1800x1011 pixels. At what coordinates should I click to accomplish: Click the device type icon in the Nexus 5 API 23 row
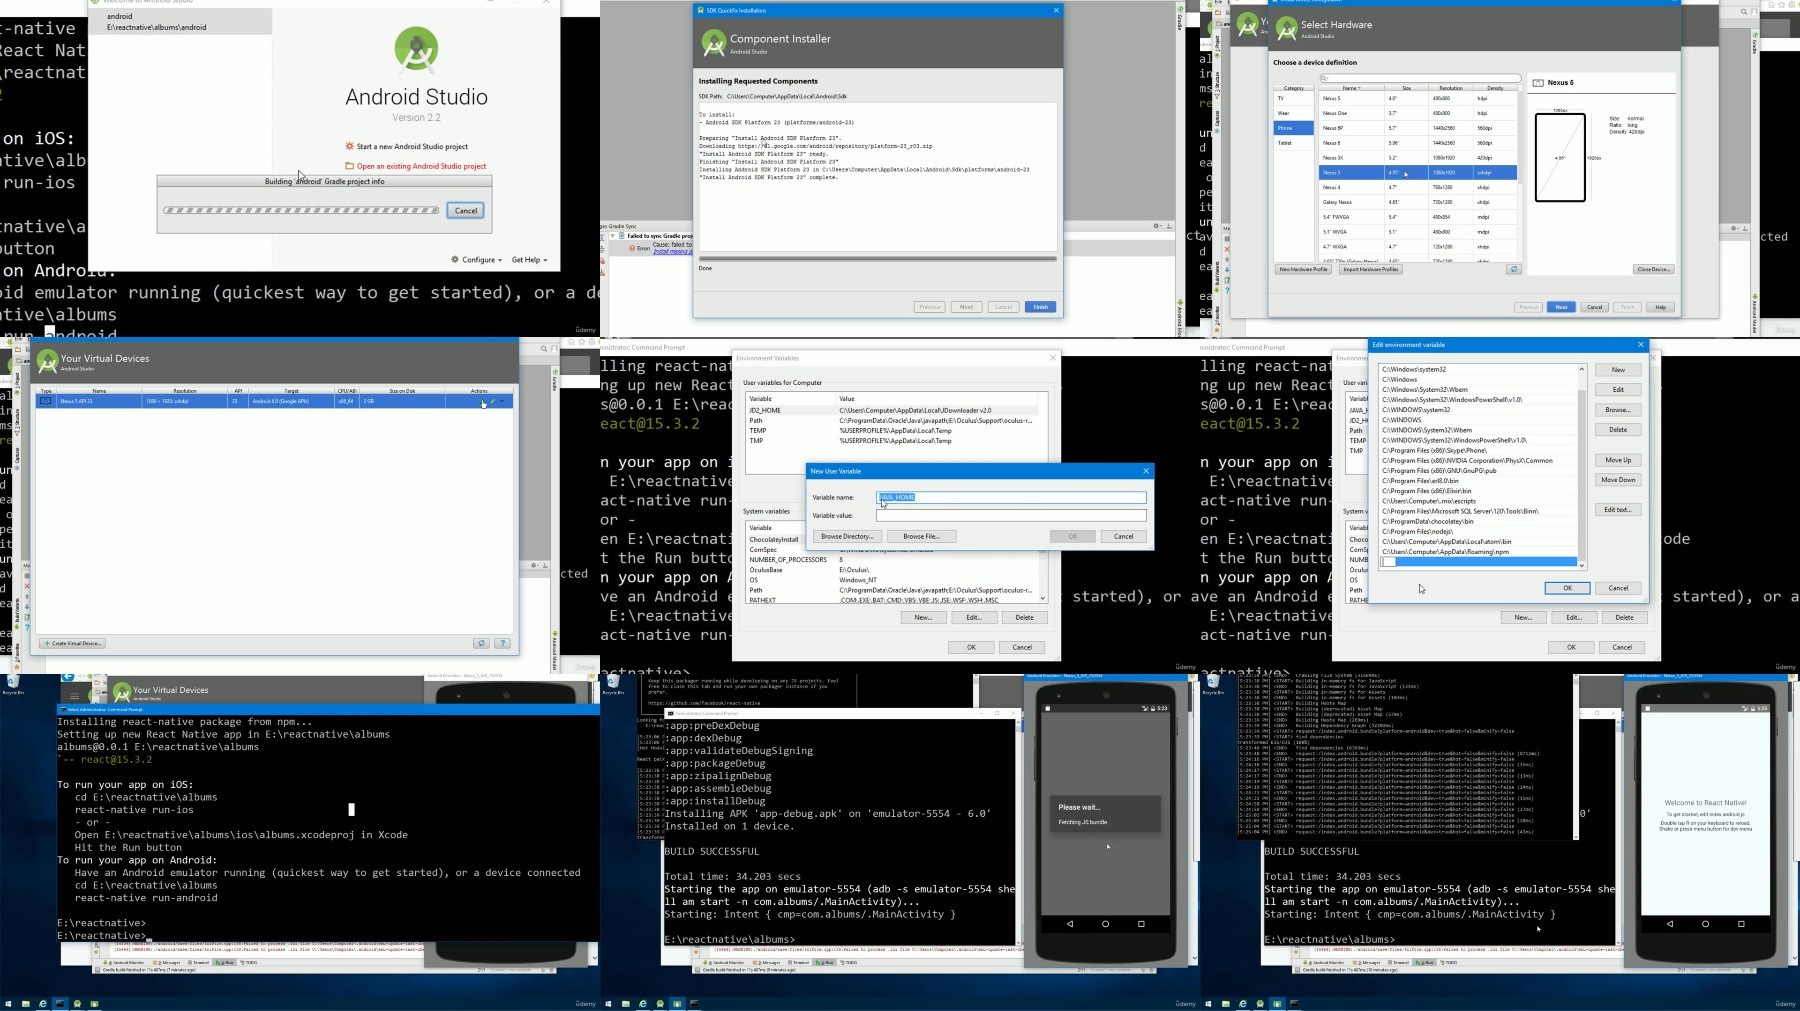pos(45,401)
